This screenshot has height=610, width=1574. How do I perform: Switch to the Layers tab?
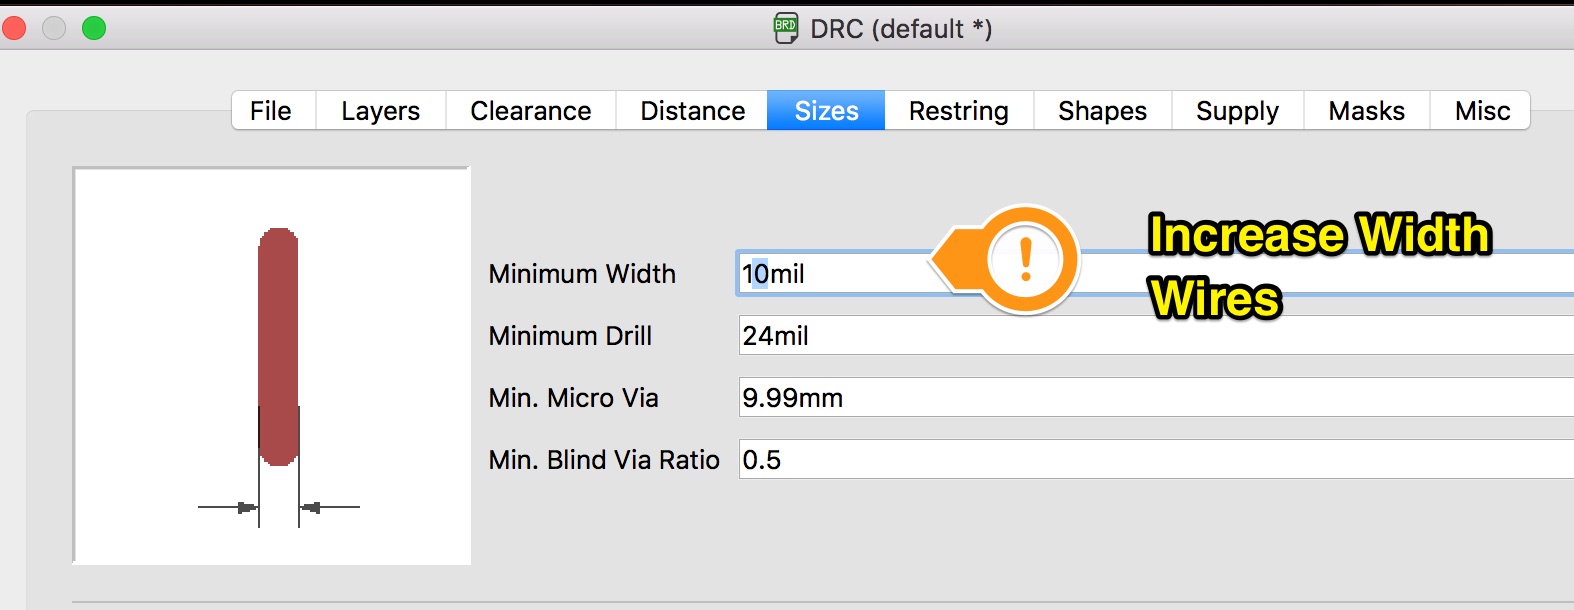tap(380, 111)
